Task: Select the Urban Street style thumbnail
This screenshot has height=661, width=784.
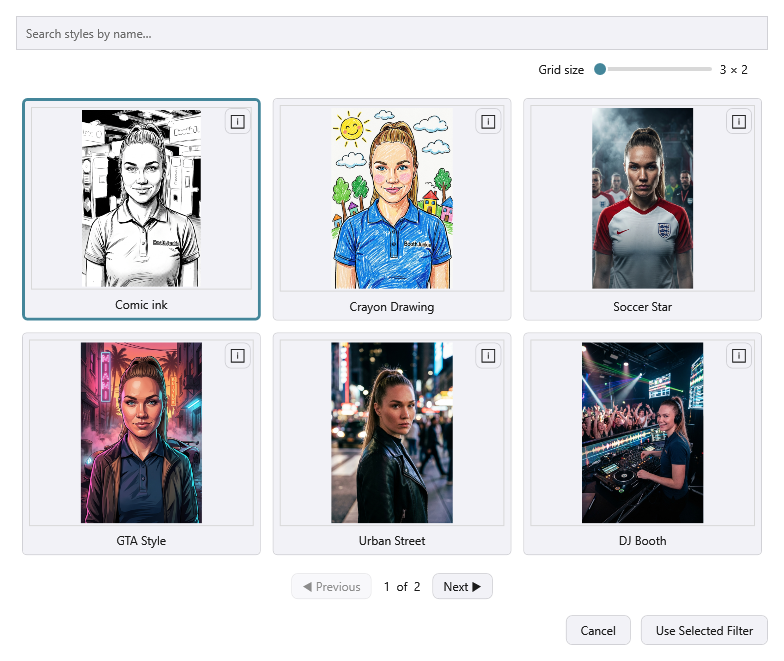Action: click(392, 432)
